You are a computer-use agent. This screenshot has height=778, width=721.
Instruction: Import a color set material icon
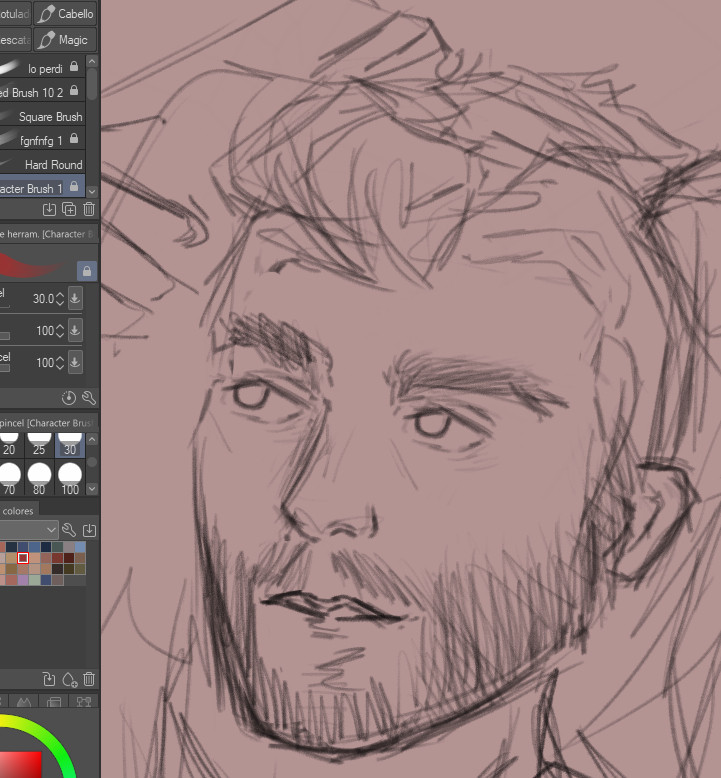coord(89,530)
